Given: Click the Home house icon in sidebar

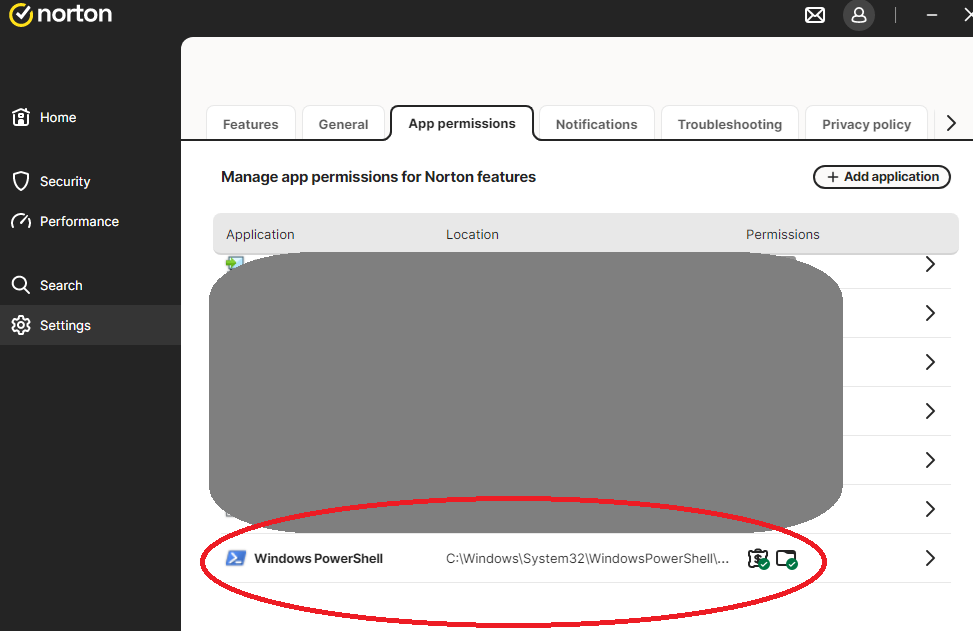Looking at the screenshot, I should click(x=21, y=117).
